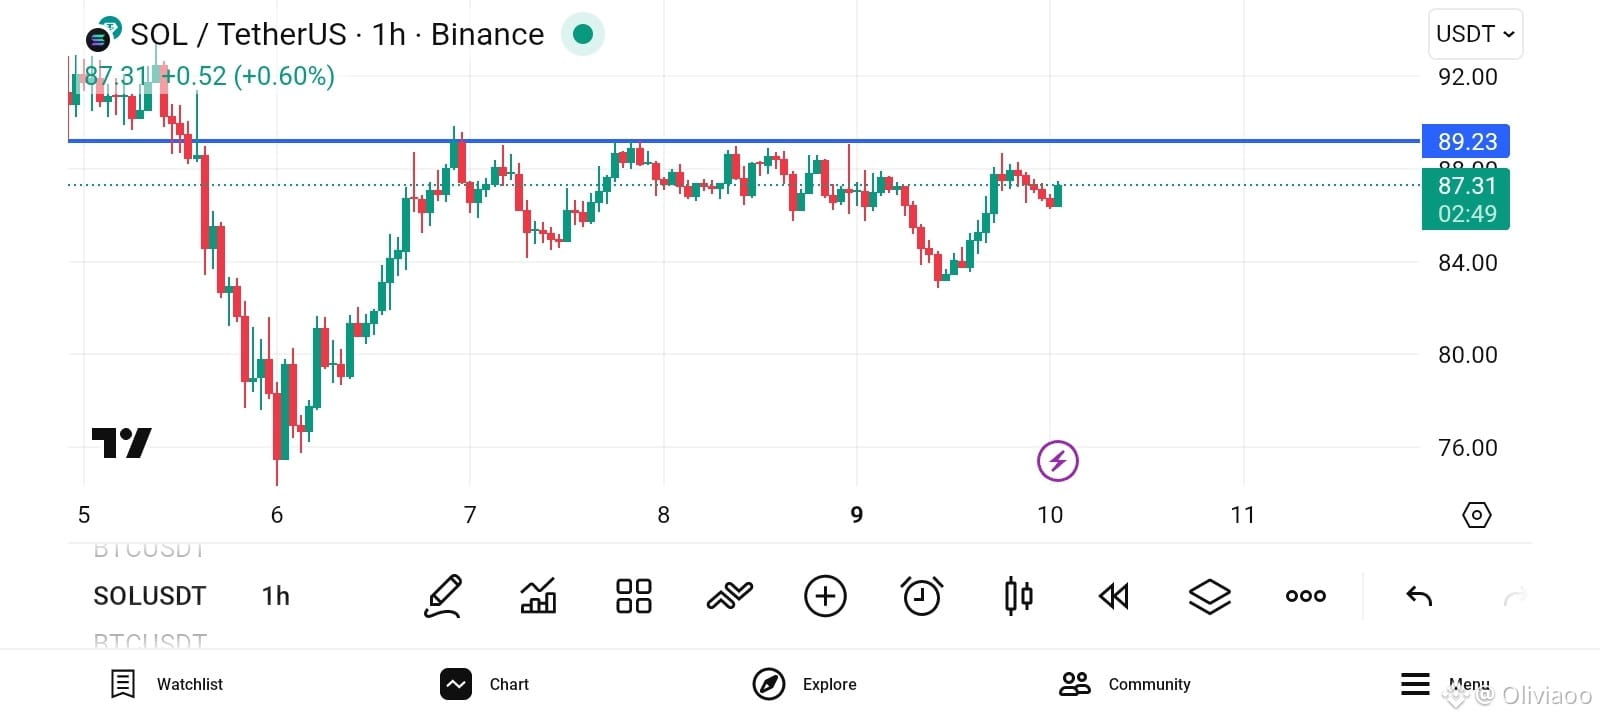Open the layout grid icon
This screenshot has height=720, width=1600.
click(634, 596)
